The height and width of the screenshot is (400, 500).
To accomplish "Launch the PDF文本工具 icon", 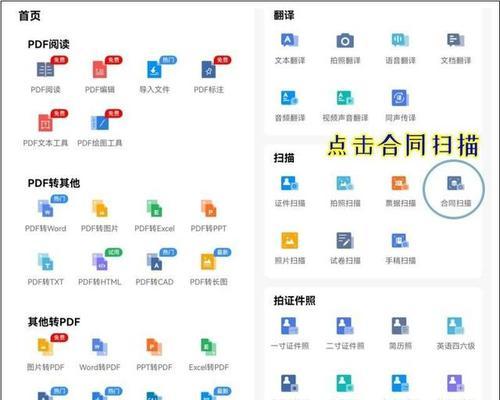I will click(x=45, y=123).
